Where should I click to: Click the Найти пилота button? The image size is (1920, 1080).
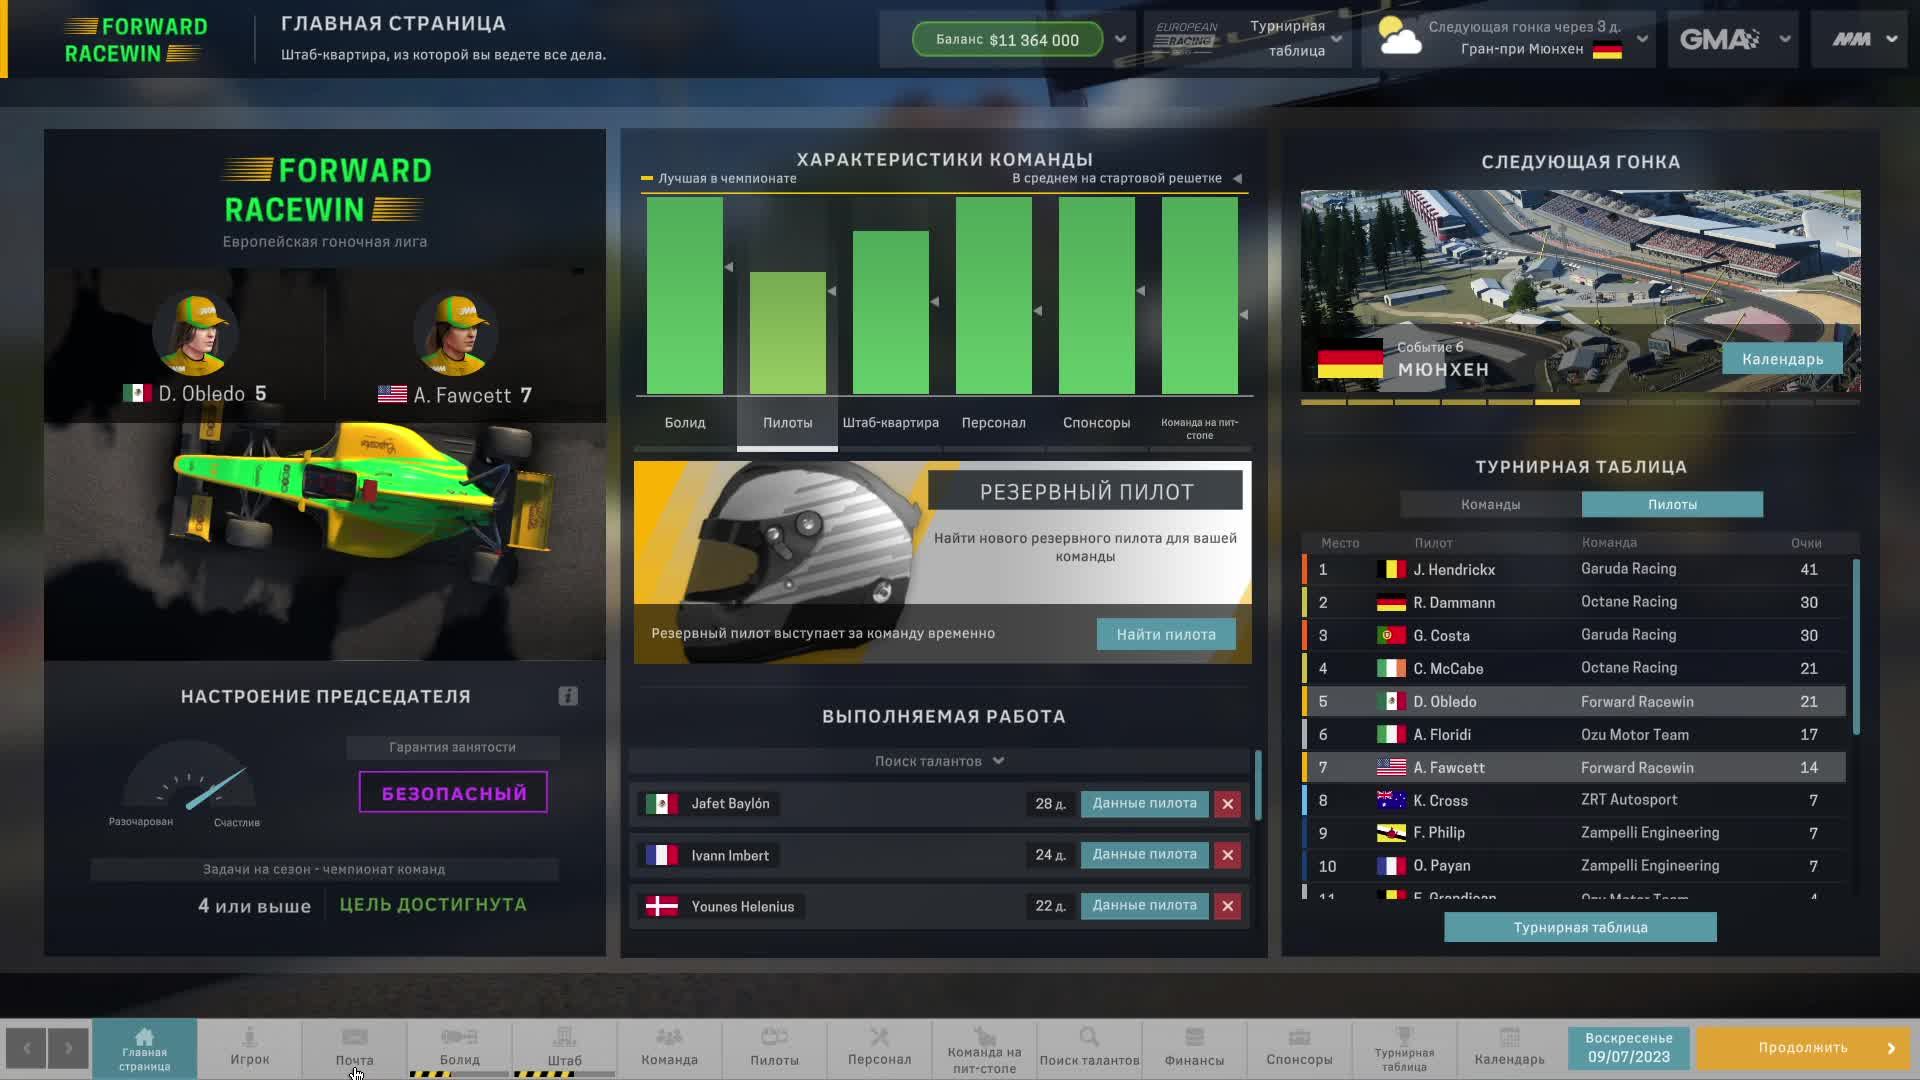1165,633
